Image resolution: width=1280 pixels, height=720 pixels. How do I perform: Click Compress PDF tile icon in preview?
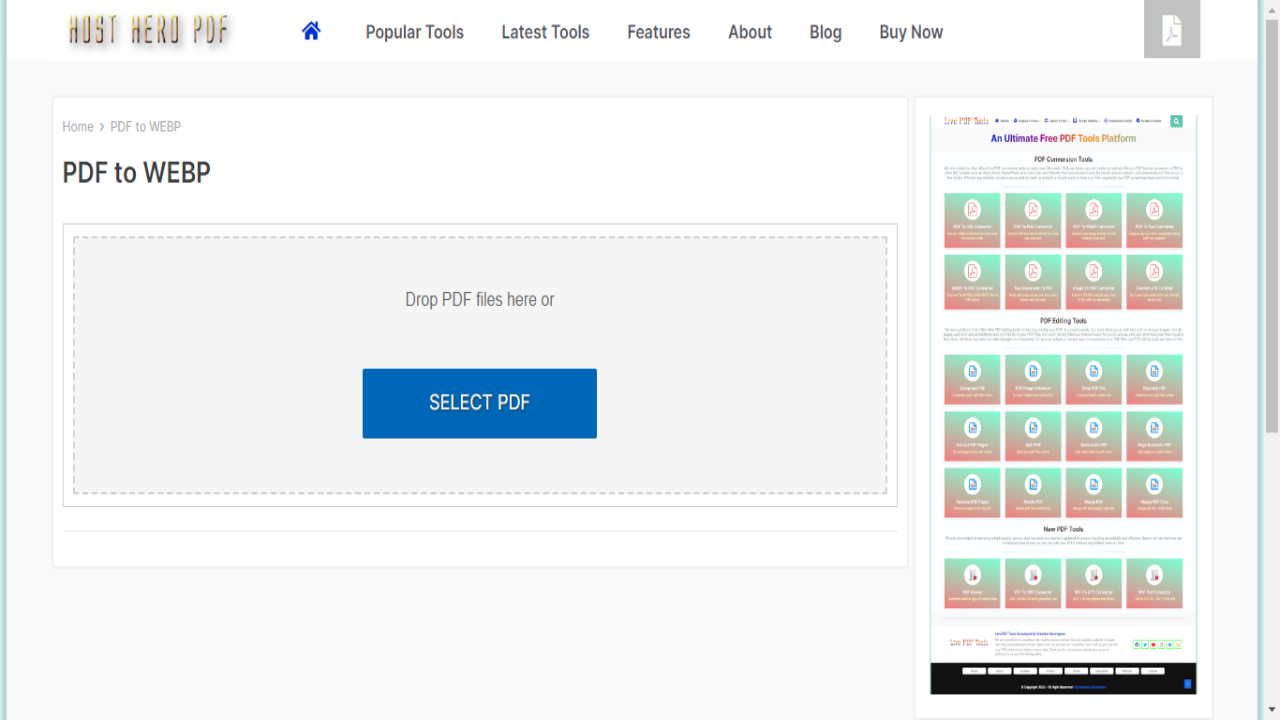pos(972,372)
